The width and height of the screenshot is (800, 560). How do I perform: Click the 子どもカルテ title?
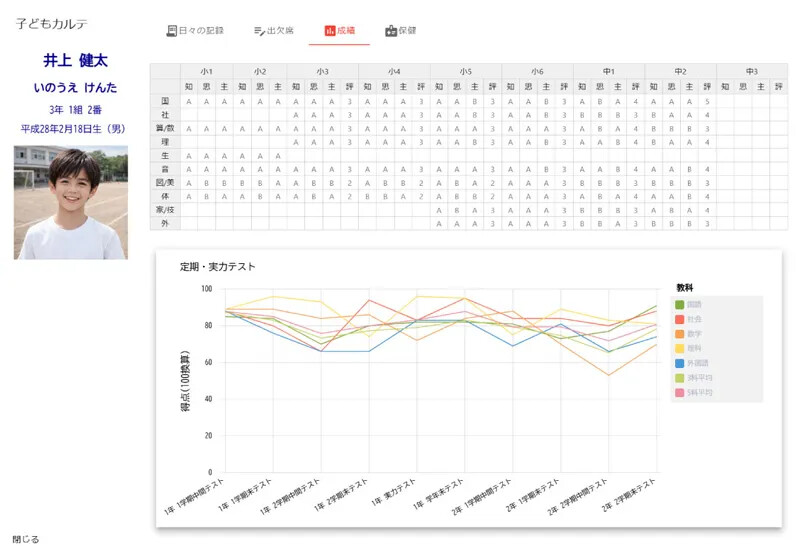coord(52,23)
